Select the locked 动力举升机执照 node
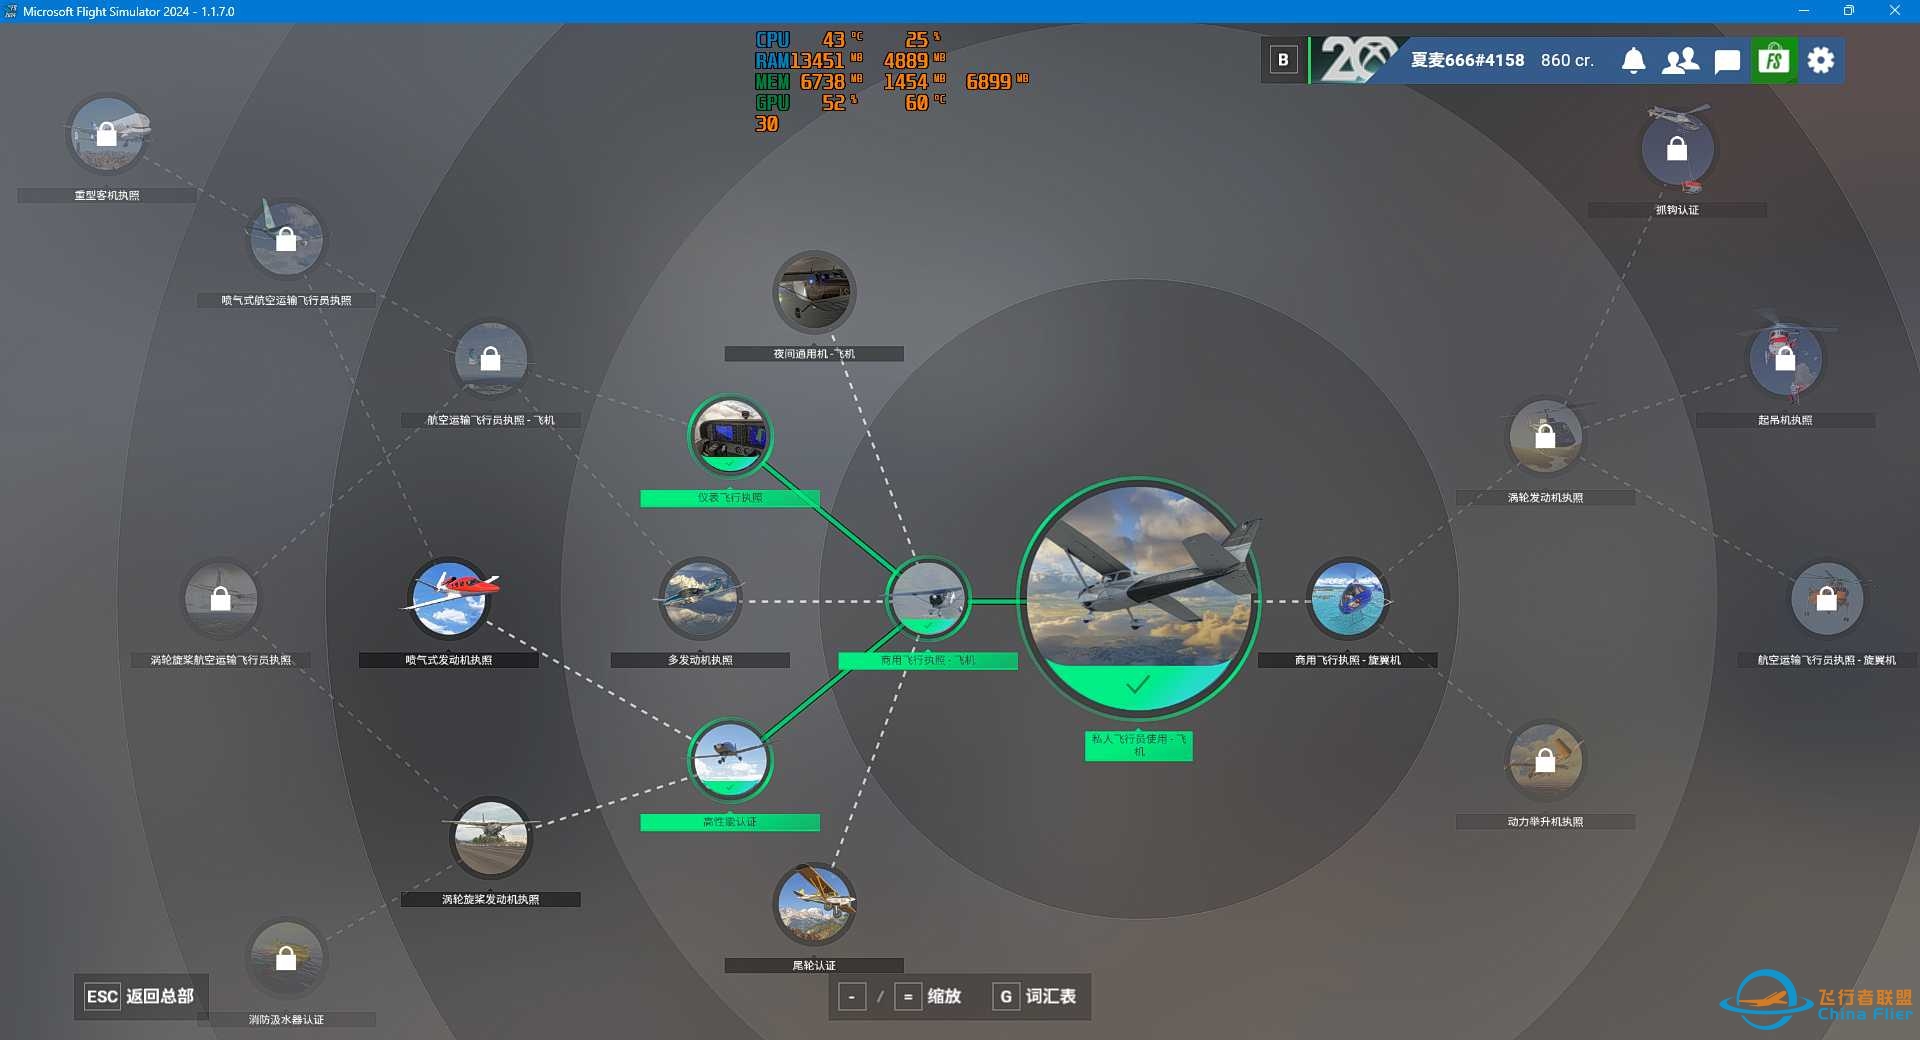 1545,760
